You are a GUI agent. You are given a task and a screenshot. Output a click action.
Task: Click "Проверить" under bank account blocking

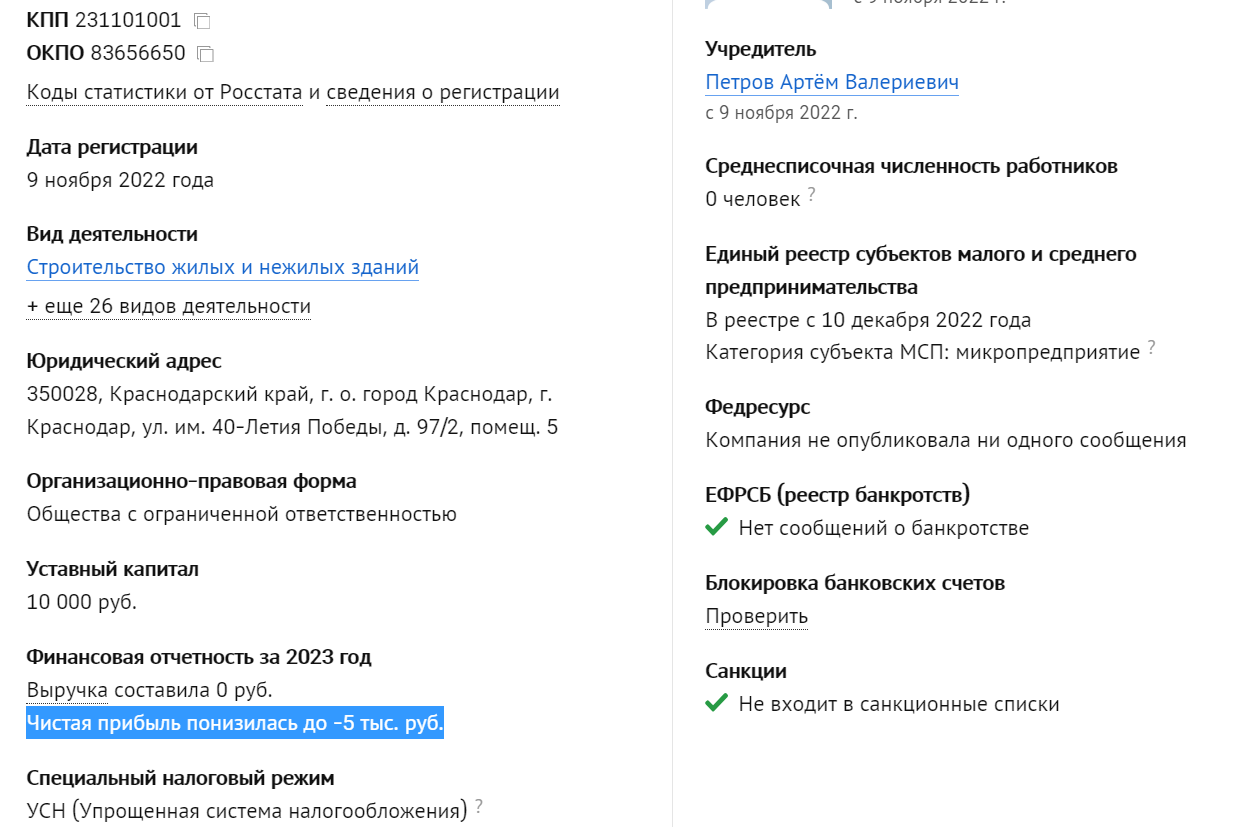(756, 616)
